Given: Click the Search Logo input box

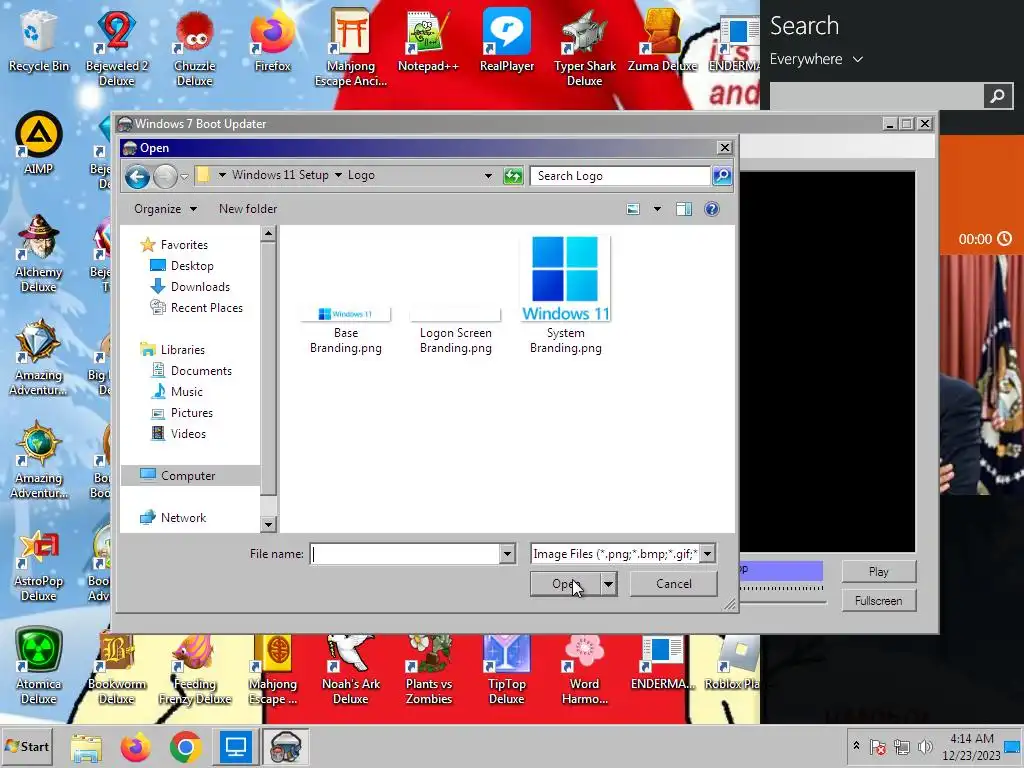Looking at the screenshot, I should [620, 176].
